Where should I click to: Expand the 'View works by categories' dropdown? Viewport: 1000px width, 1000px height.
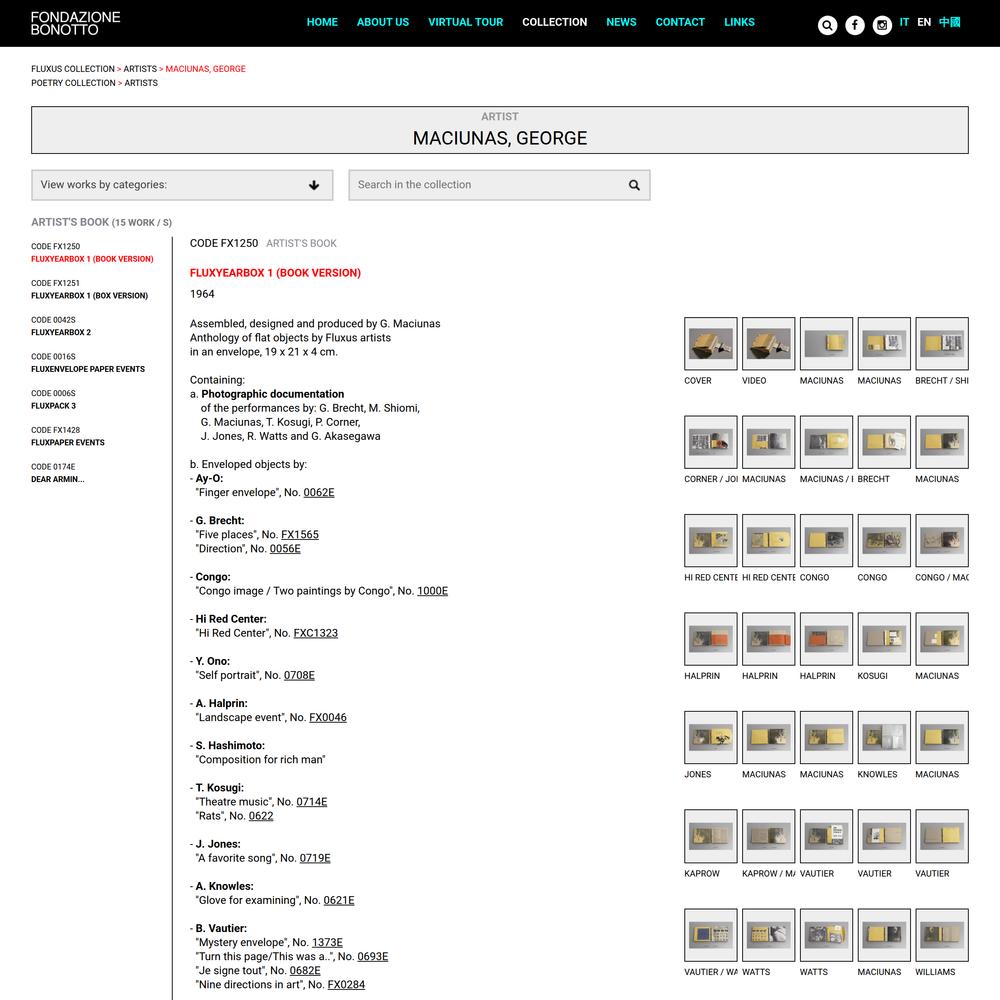pyautogui.click(x=182, y=185)
